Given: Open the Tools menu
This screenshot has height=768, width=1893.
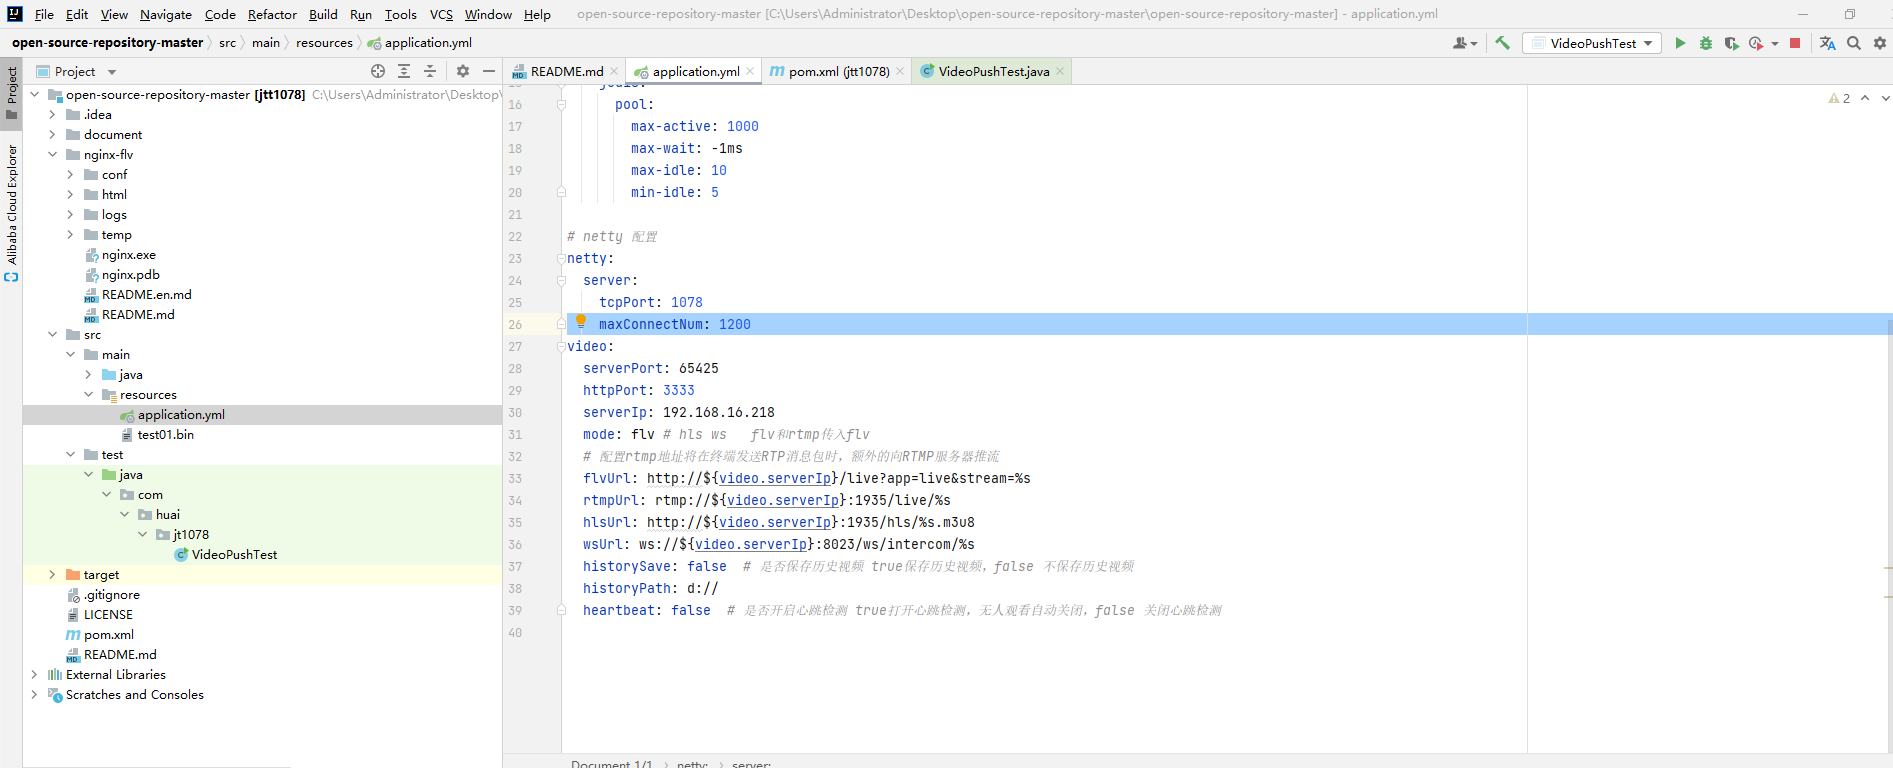Looking at the screenshot, I should (x=400, y=14).
